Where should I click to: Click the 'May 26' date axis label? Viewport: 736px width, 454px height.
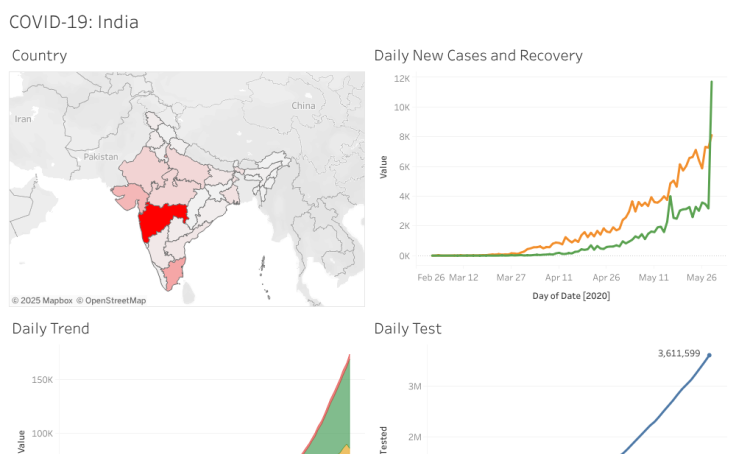(x=702, y=277)
